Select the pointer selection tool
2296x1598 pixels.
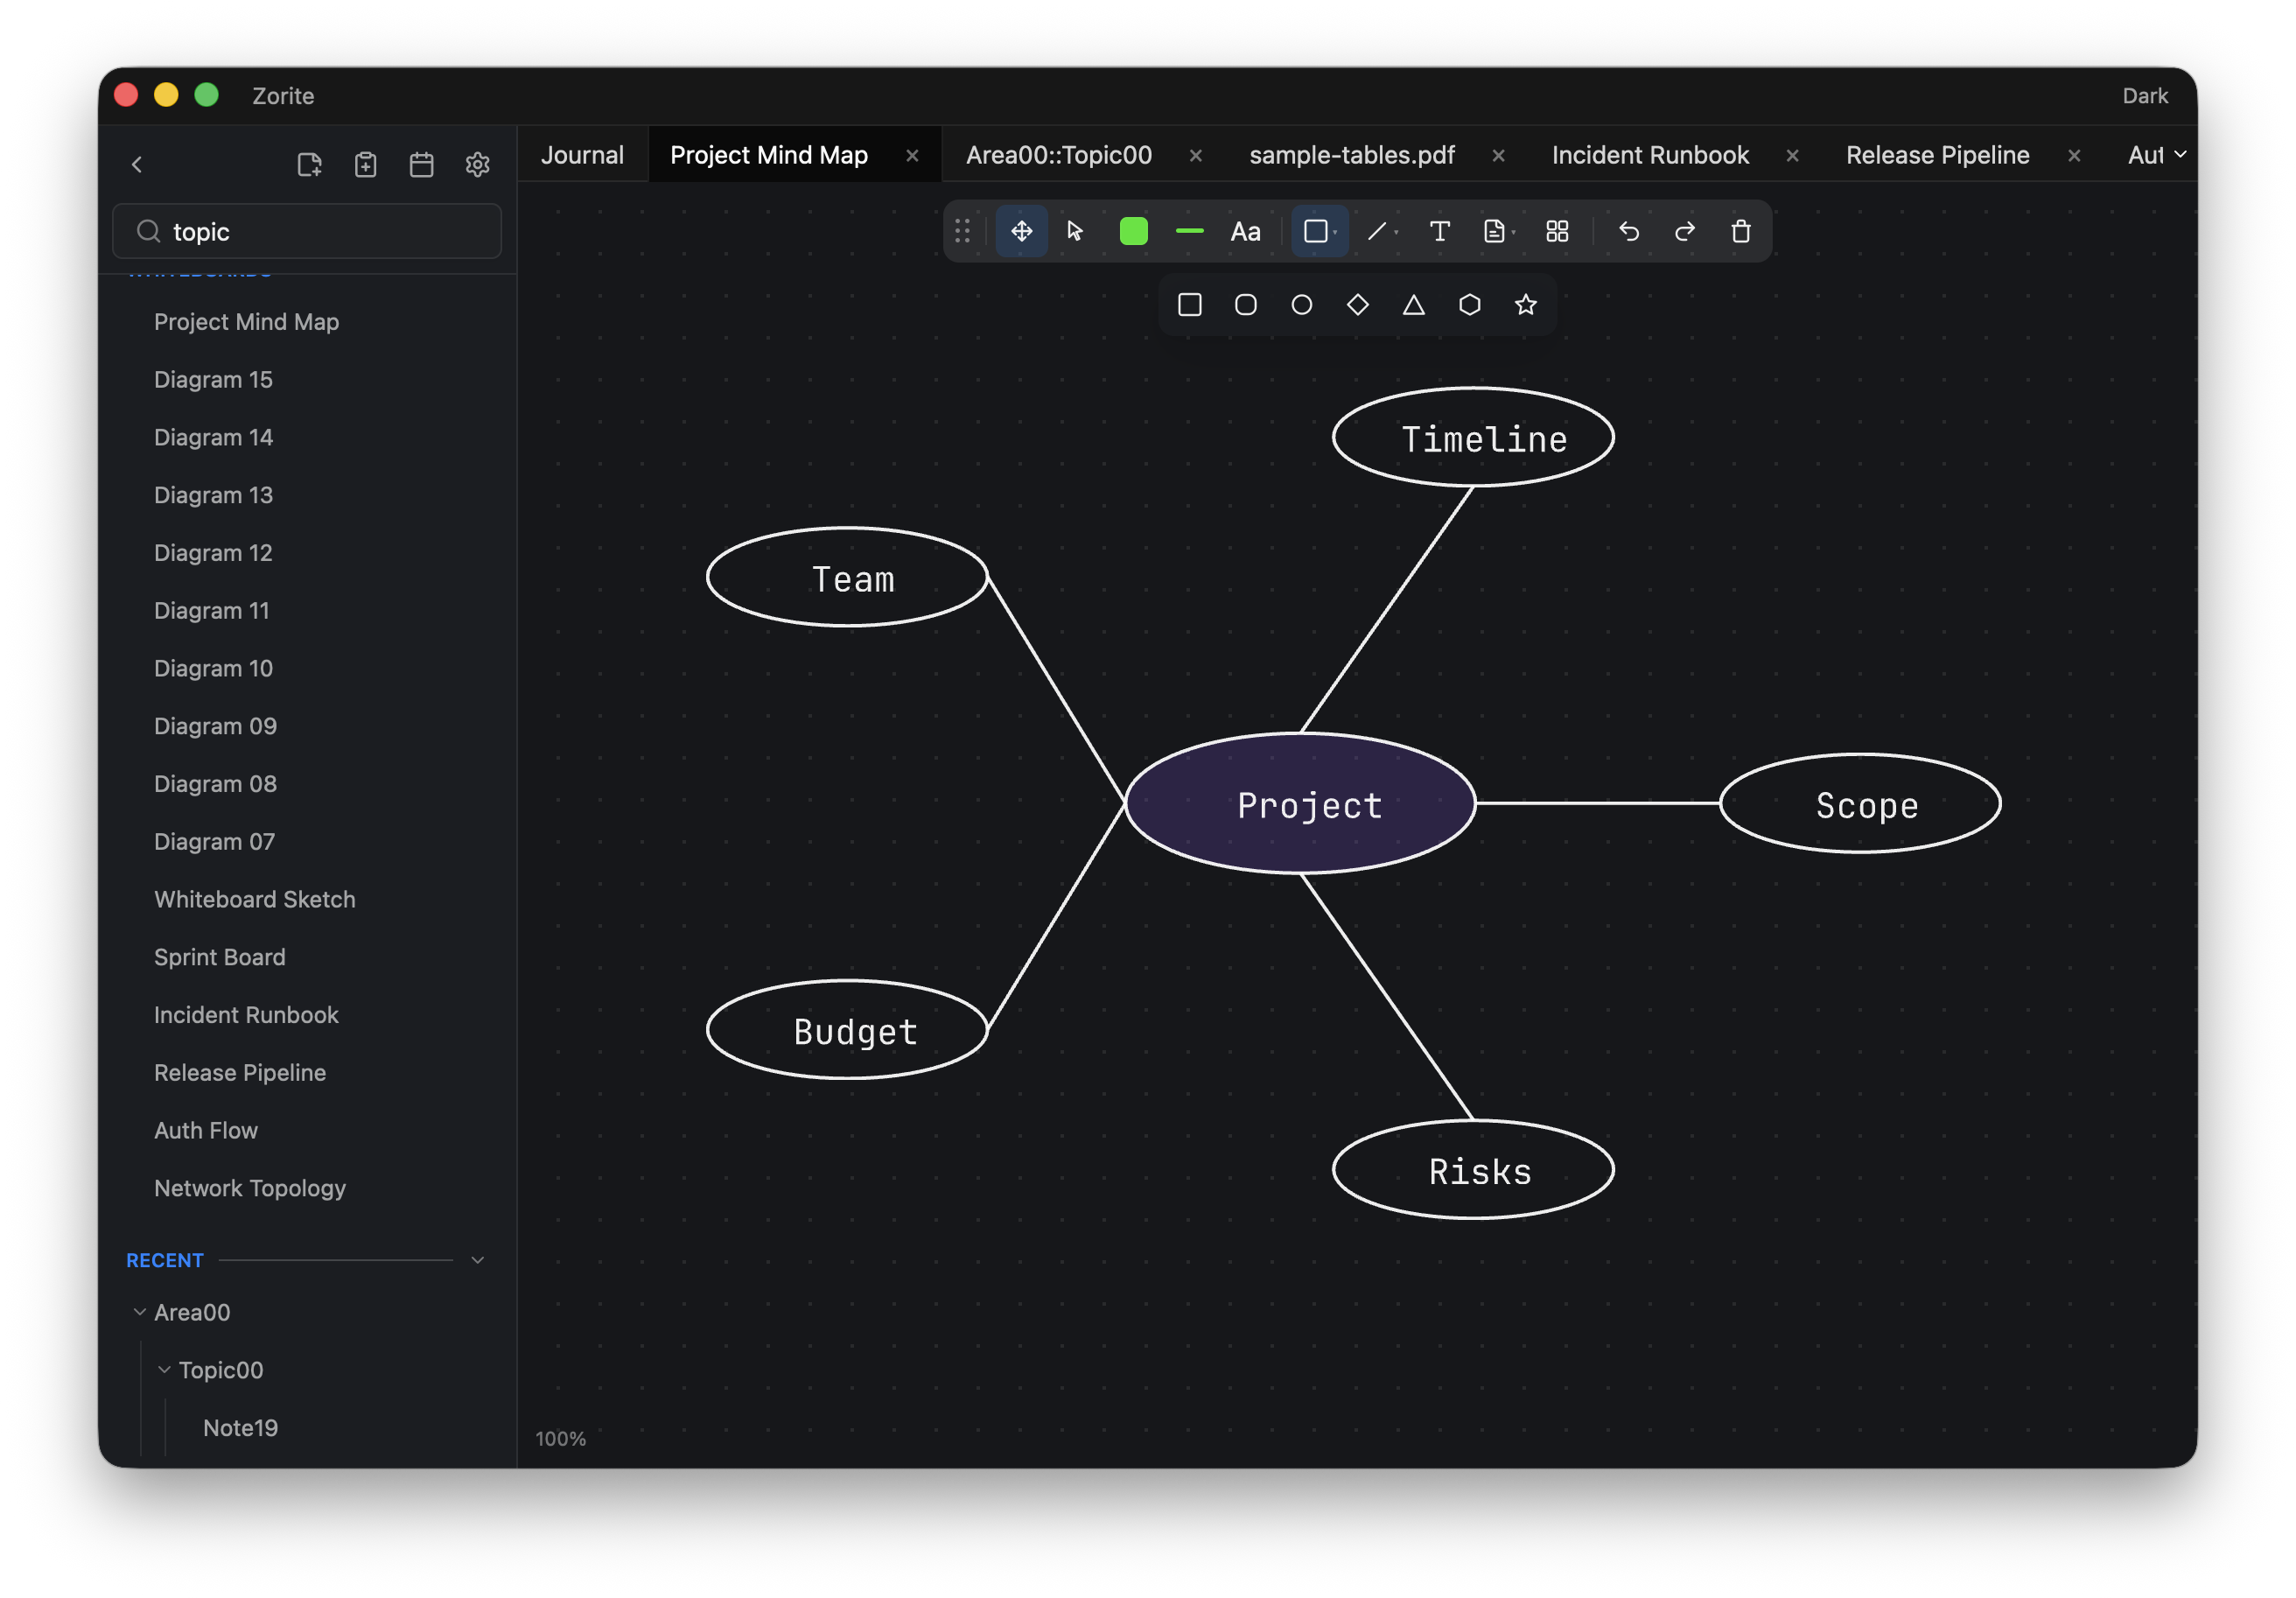(1076, 231)
